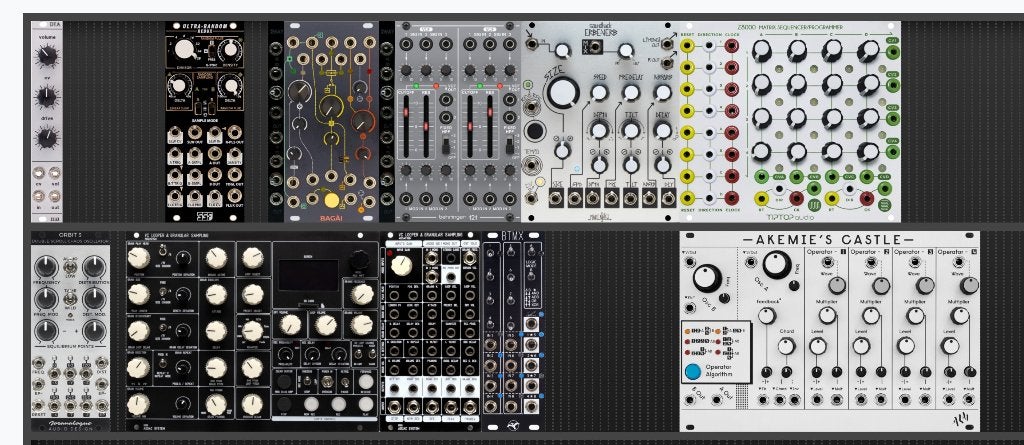Screen dimensions: 1024x445
Task: Click the Feedback knob on Akemie's Castle
Action: tap(766, 316)
